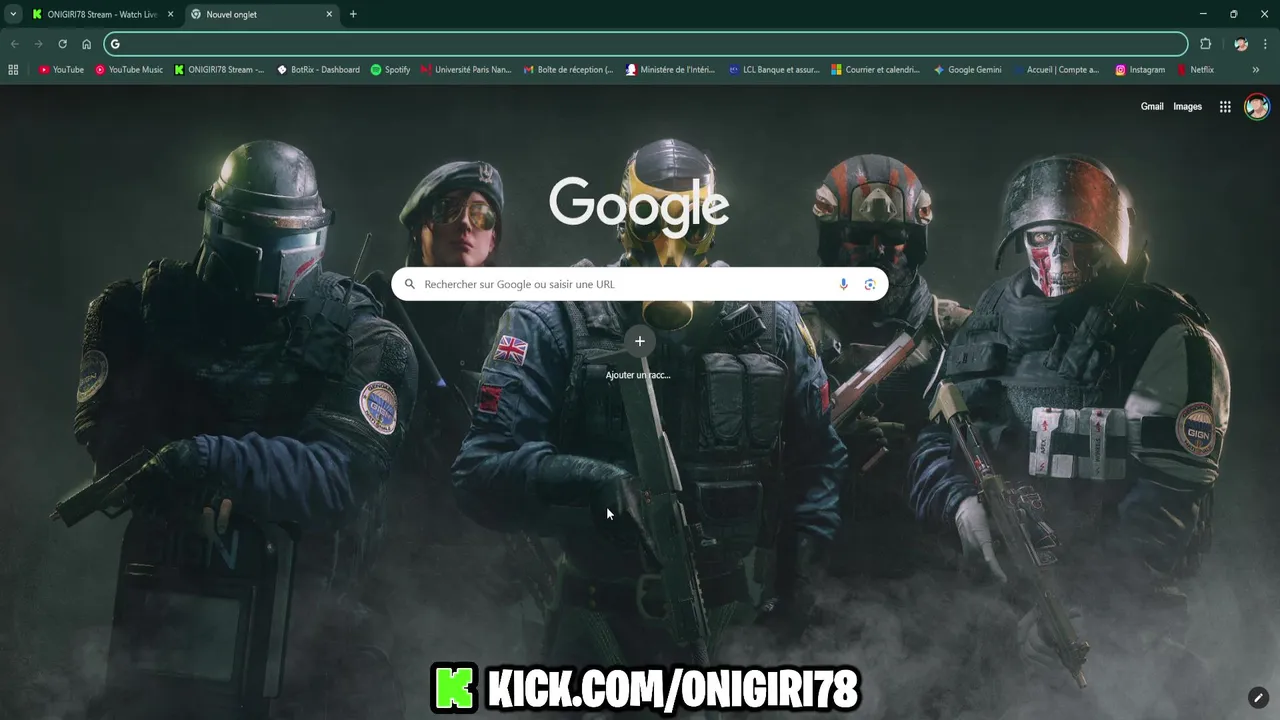Image resolution: width=1280 pixels, height=720 pixels.
Task: Open the Gmail link
Action: pyautogui.click(x=1152, y=107)
